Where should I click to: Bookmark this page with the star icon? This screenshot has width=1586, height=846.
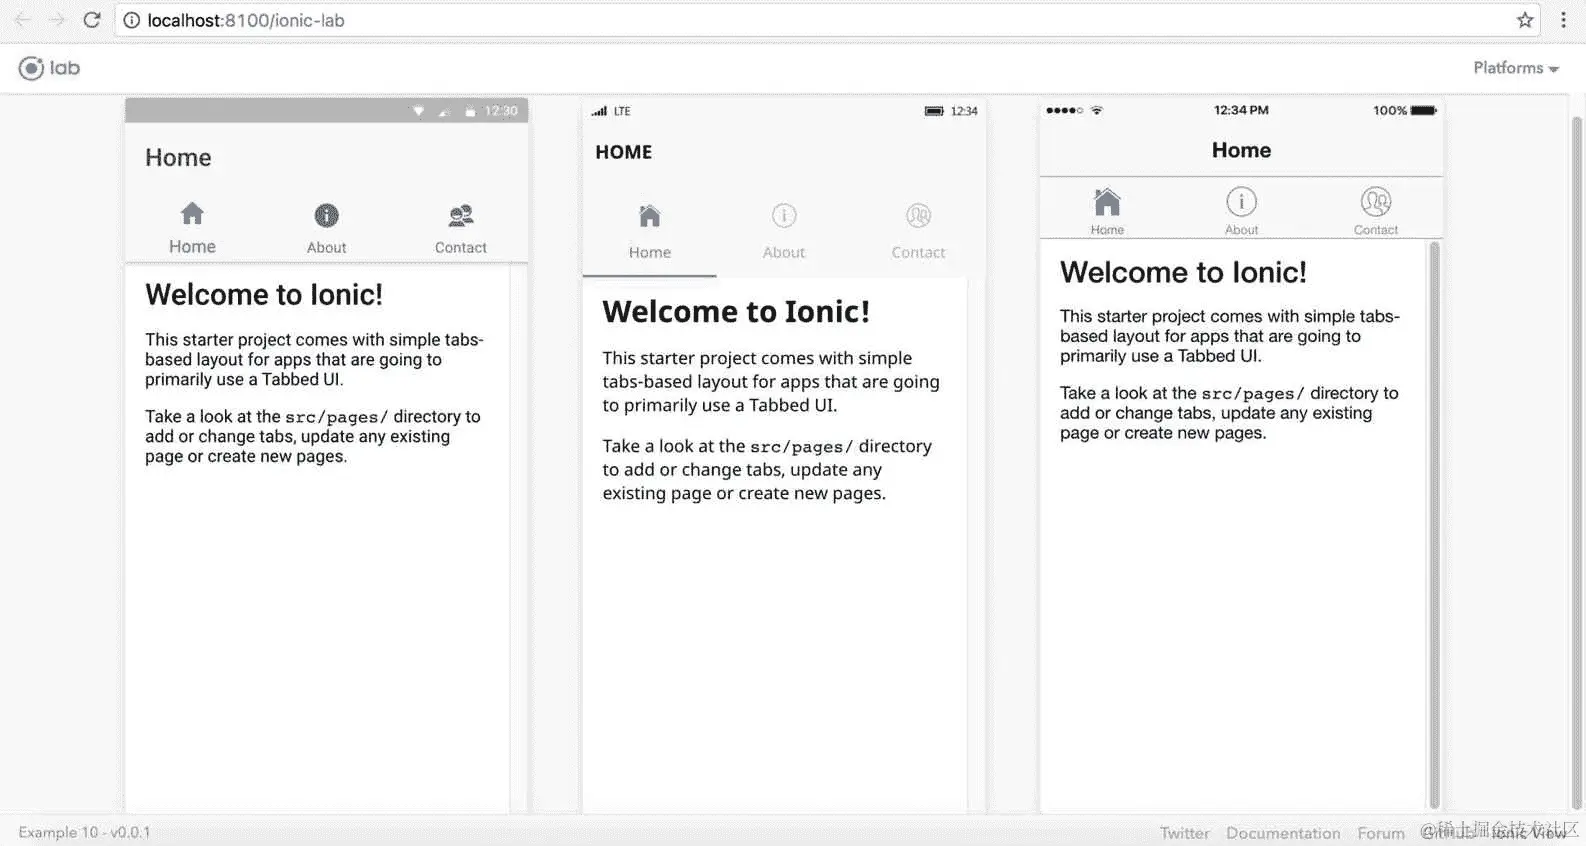click(1525, 20)
